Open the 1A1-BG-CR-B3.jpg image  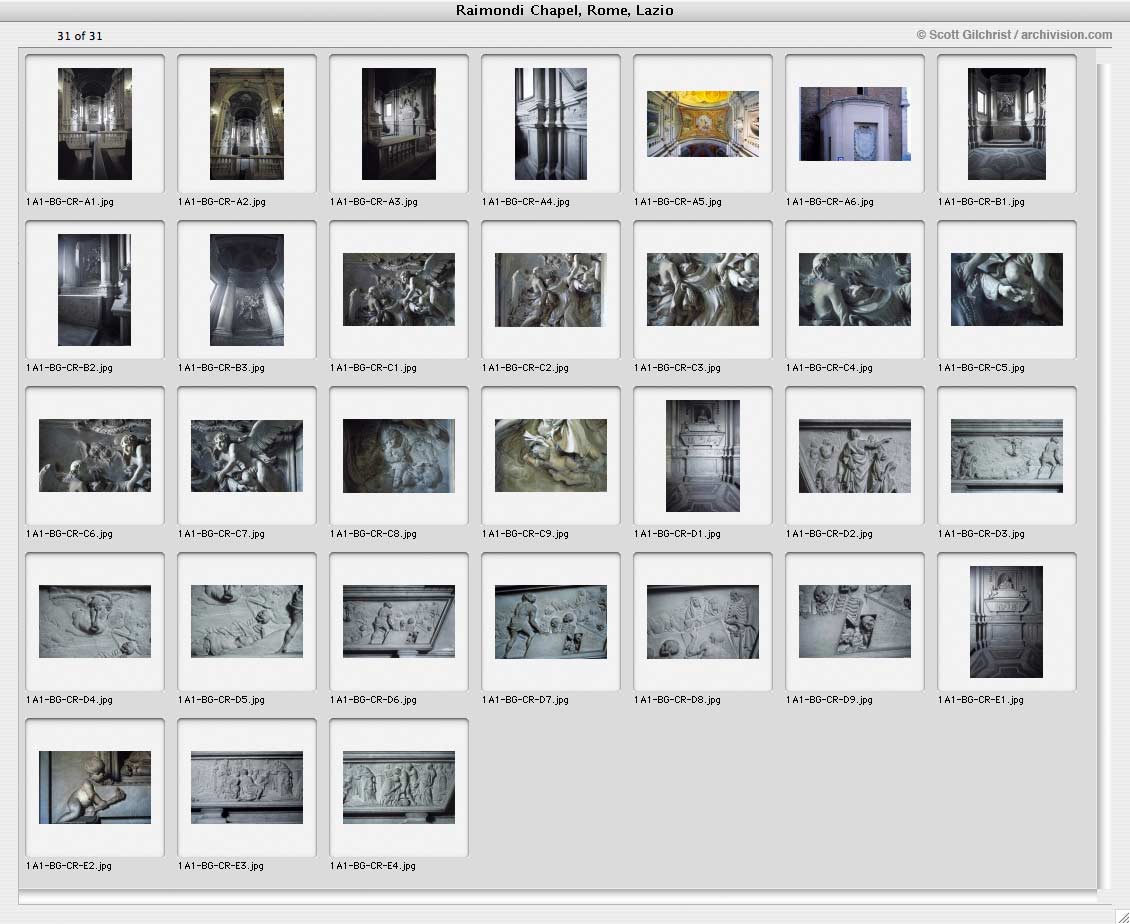pos(246,290)
